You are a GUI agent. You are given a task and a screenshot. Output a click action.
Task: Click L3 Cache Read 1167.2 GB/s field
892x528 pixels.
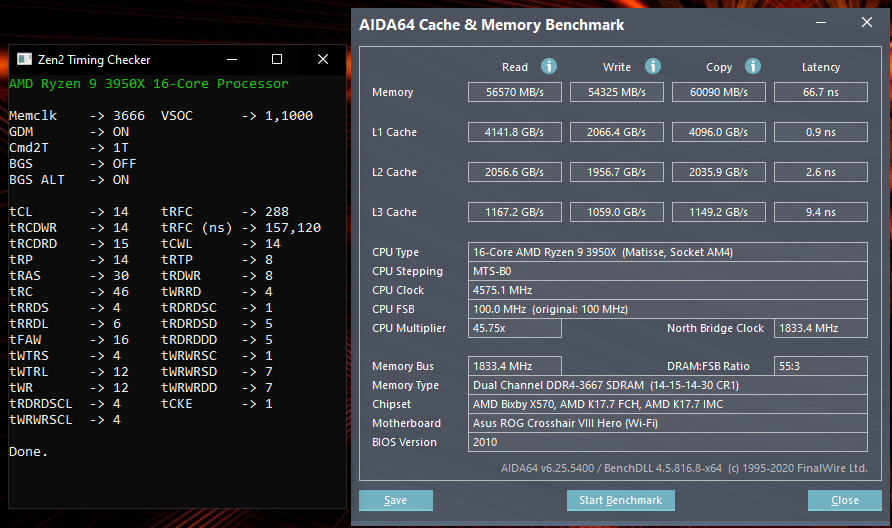tap(515, 212)
